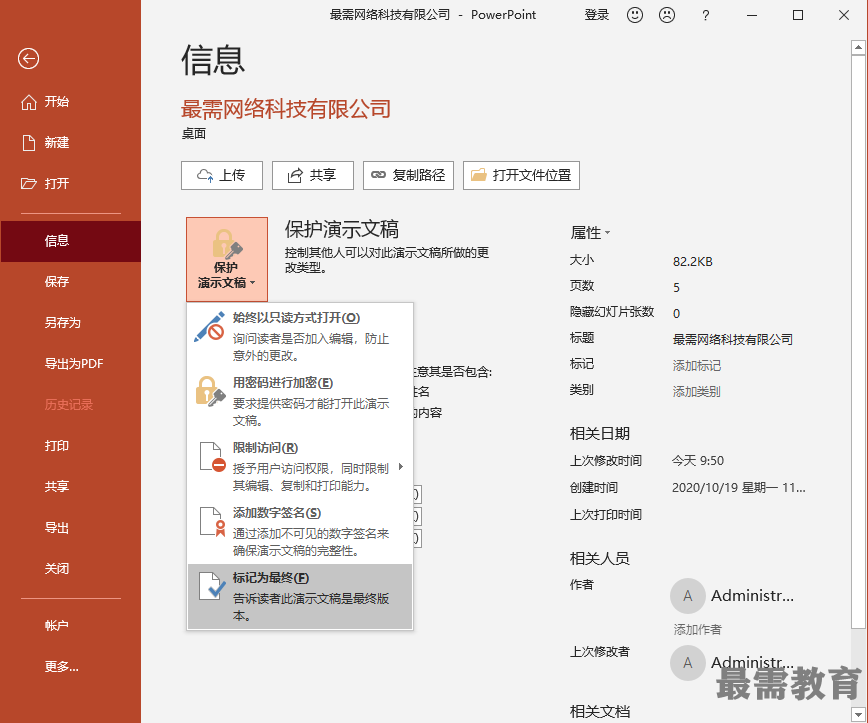Click the restricted access document icon
Screen dimensions: 868x723
pyautogui.click(x=212, y=457)
